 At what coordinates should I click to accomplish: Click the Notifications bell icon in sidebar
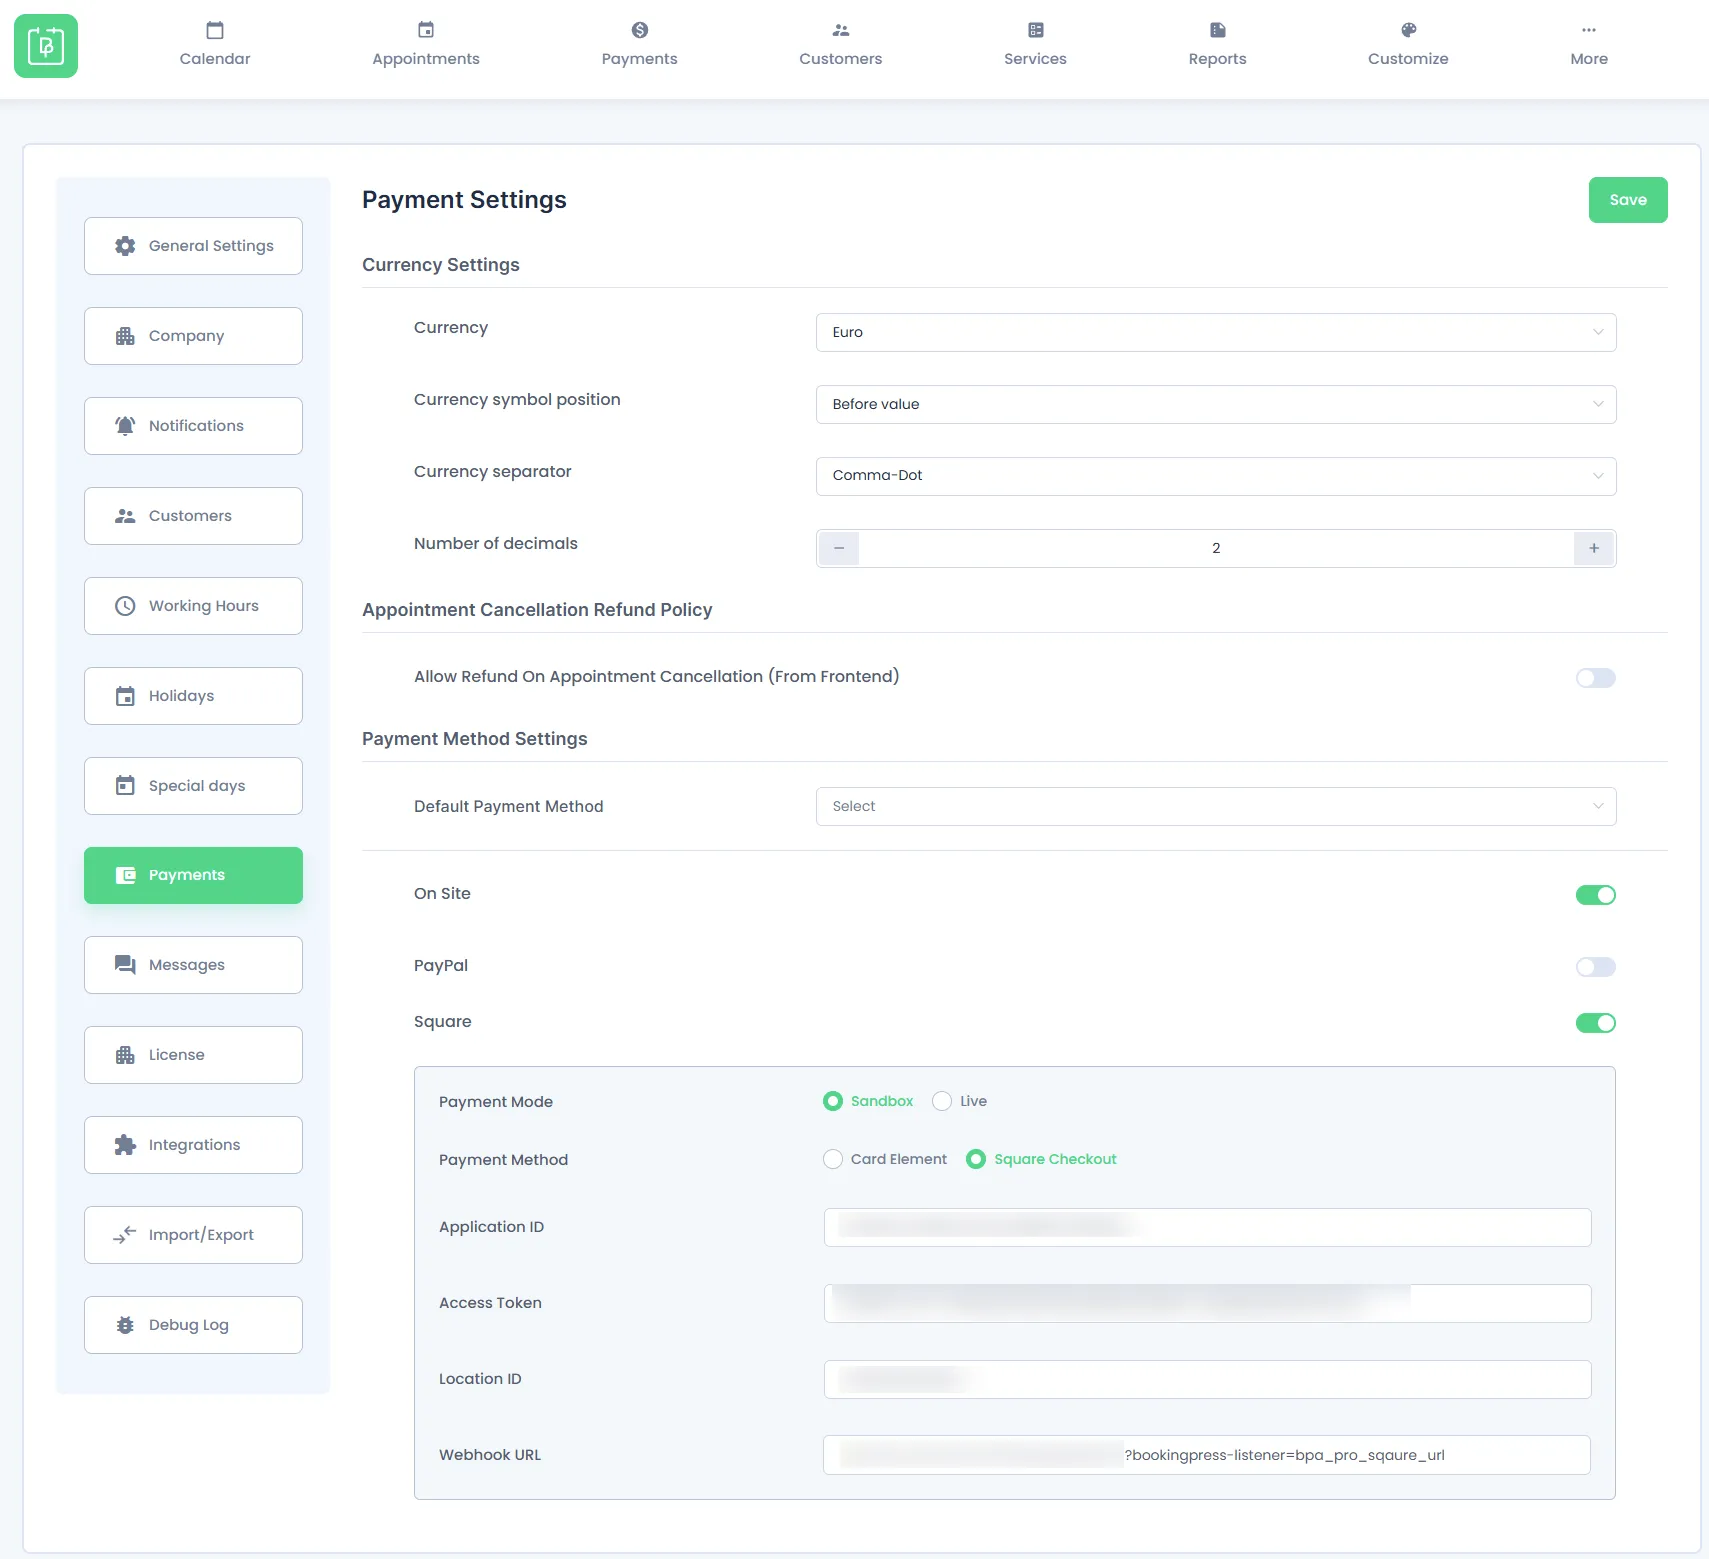tap(125, 426)
